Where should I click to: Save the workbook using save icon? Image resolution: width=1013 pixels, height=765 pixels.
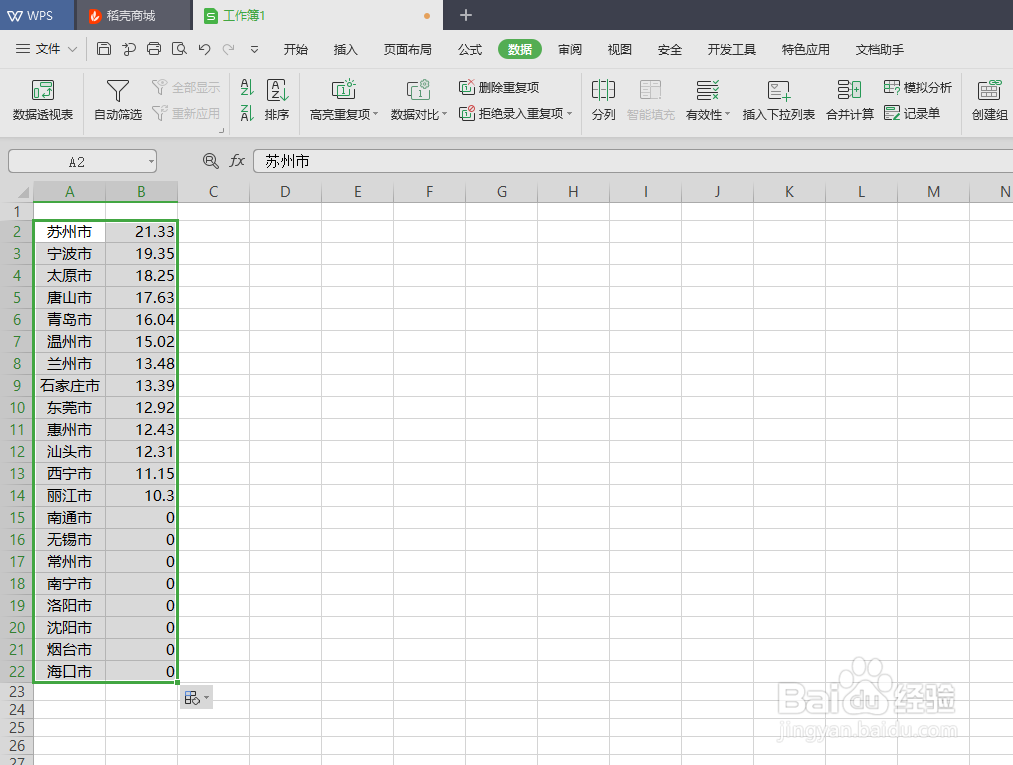(103, 49)
